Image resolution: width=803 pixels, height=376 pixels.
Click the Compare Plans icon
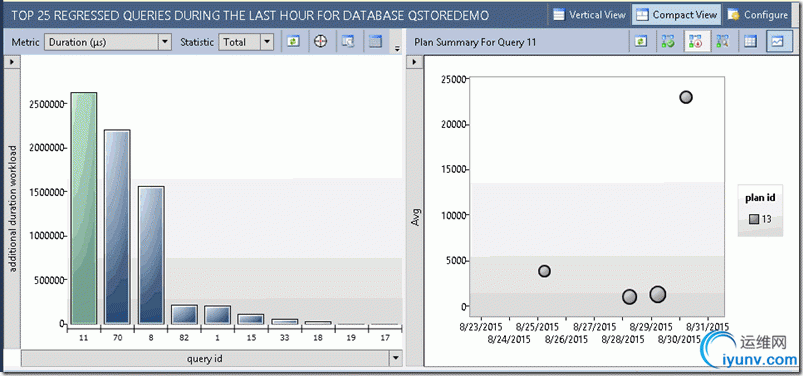(723, 41)
